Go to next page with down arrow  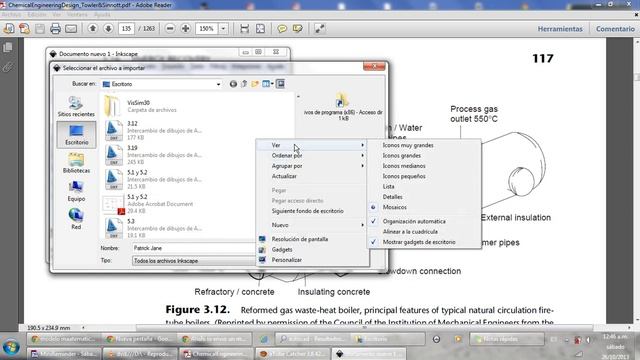point(108,29)
